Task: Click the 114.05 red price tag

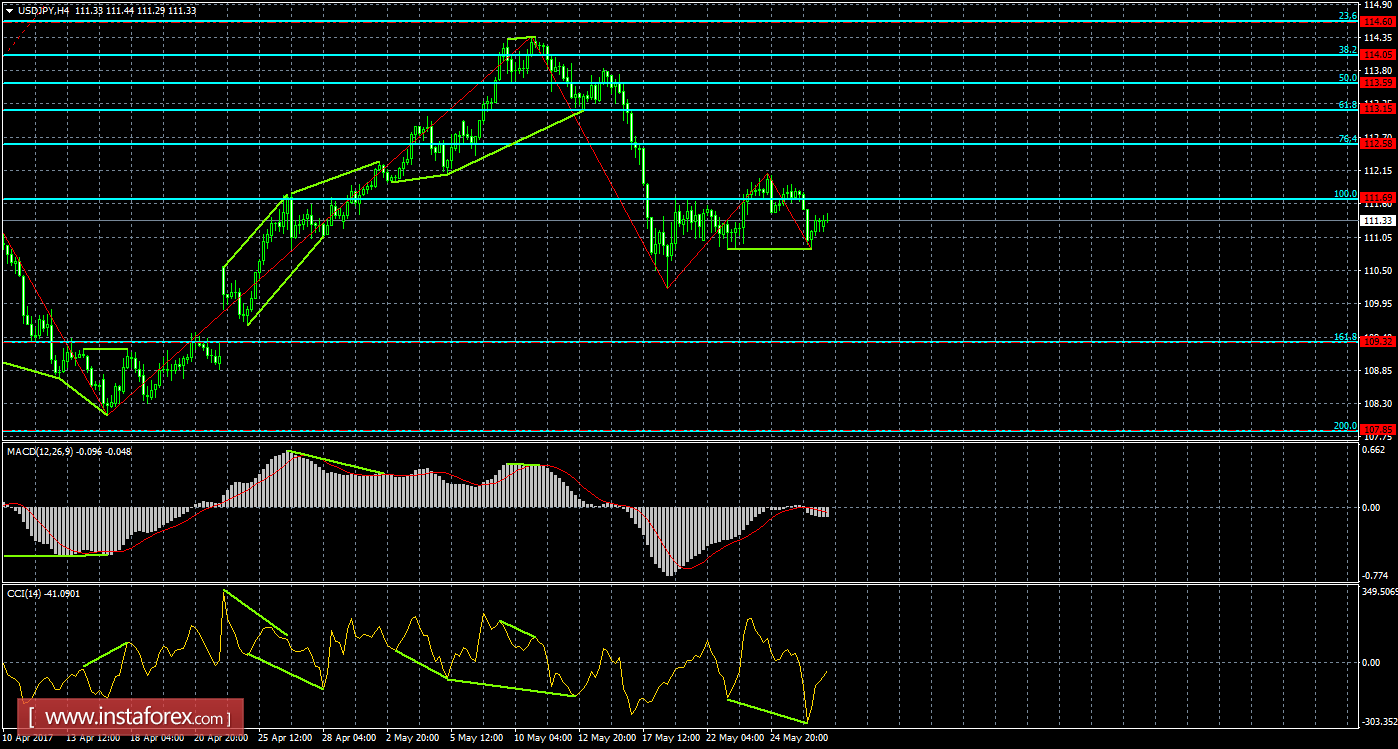Action: pos(1379,54)
